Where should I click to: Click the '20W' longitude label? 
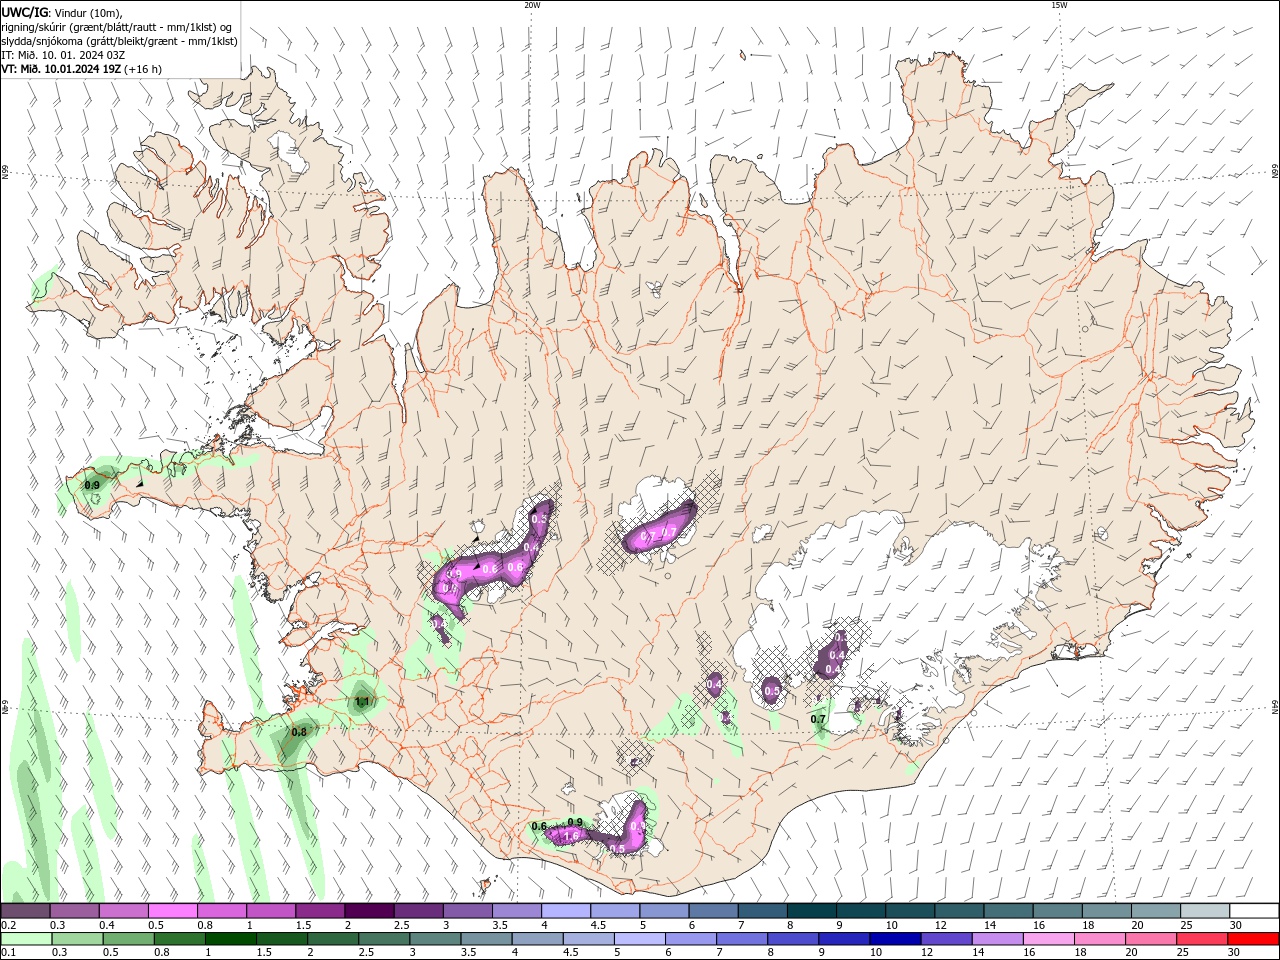(x=532, y=5)
